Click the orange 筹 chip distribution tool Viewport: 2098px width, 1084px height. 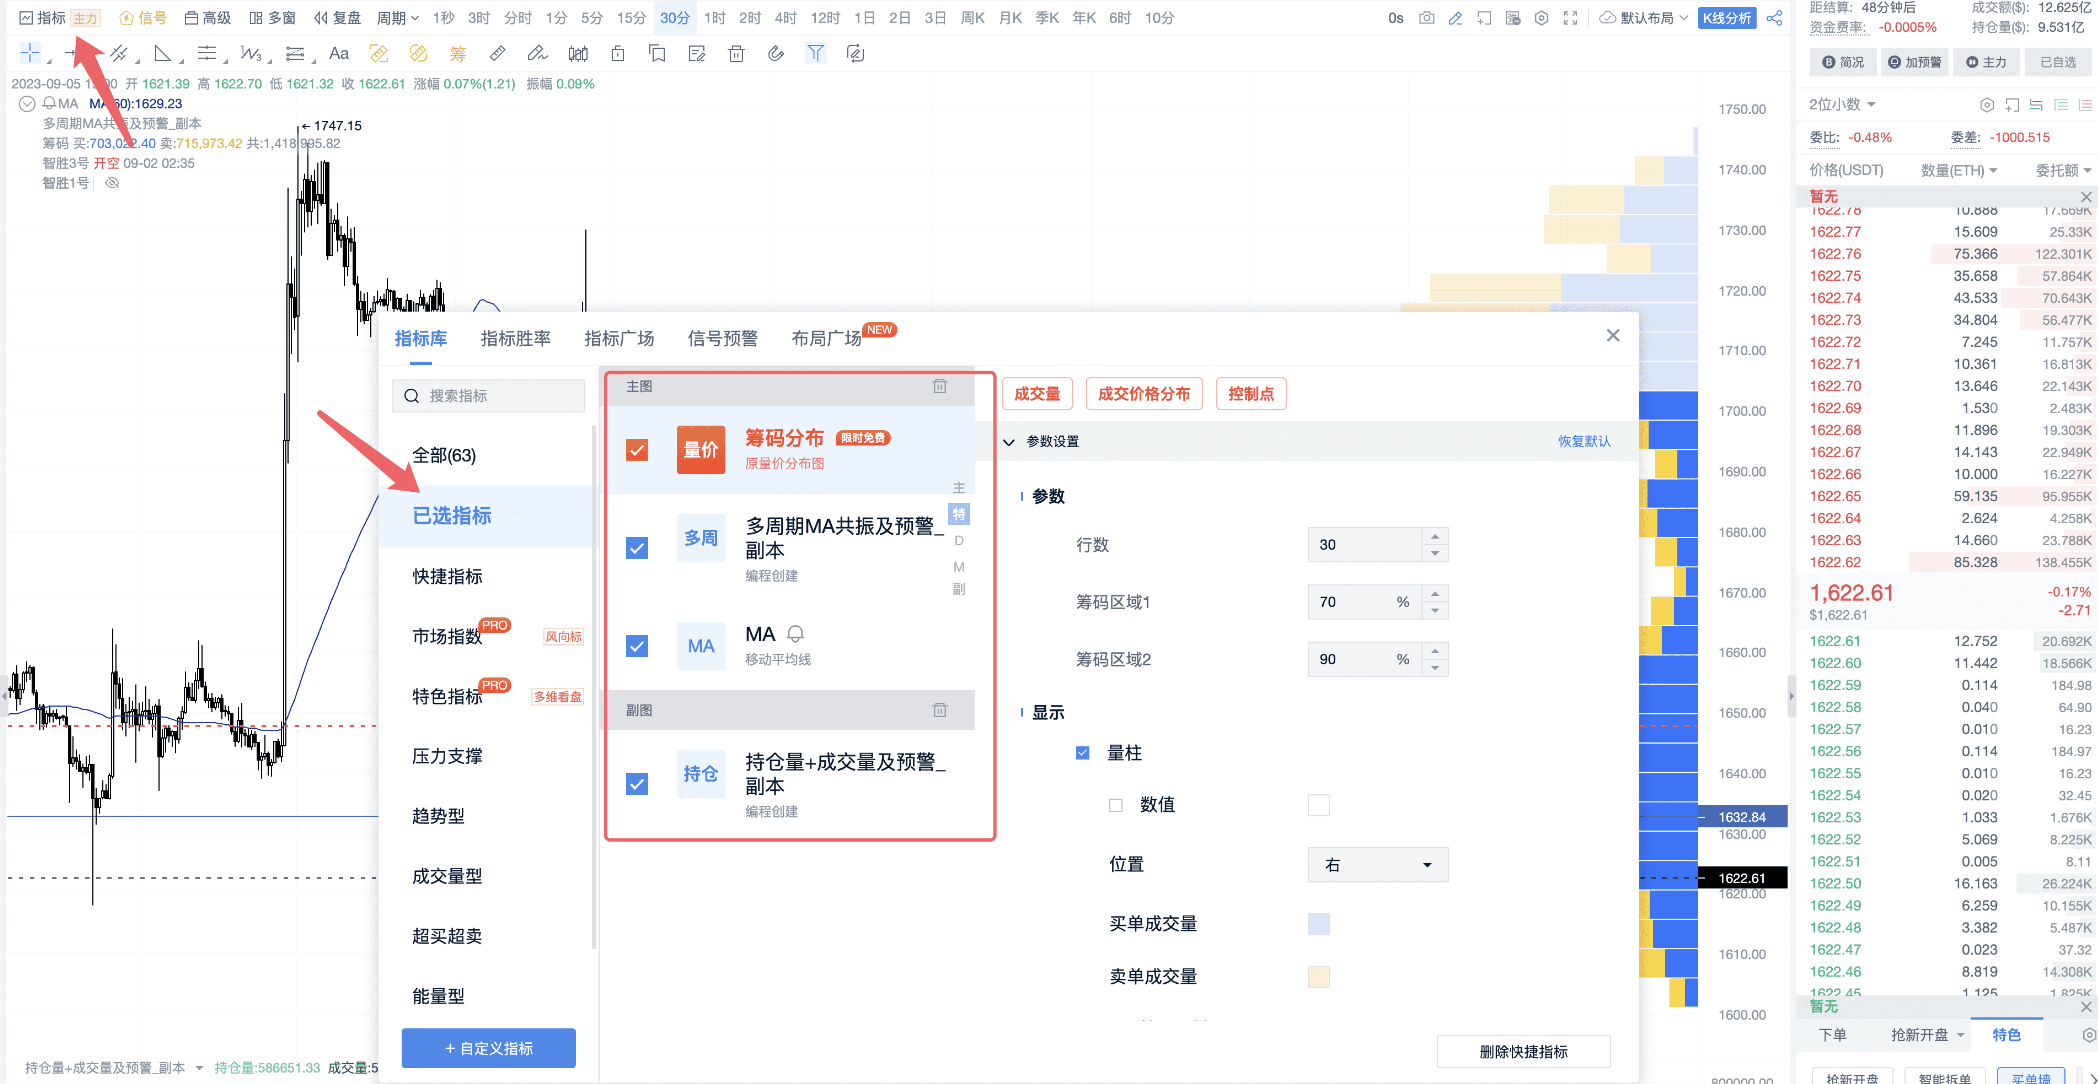click(458, 54)
